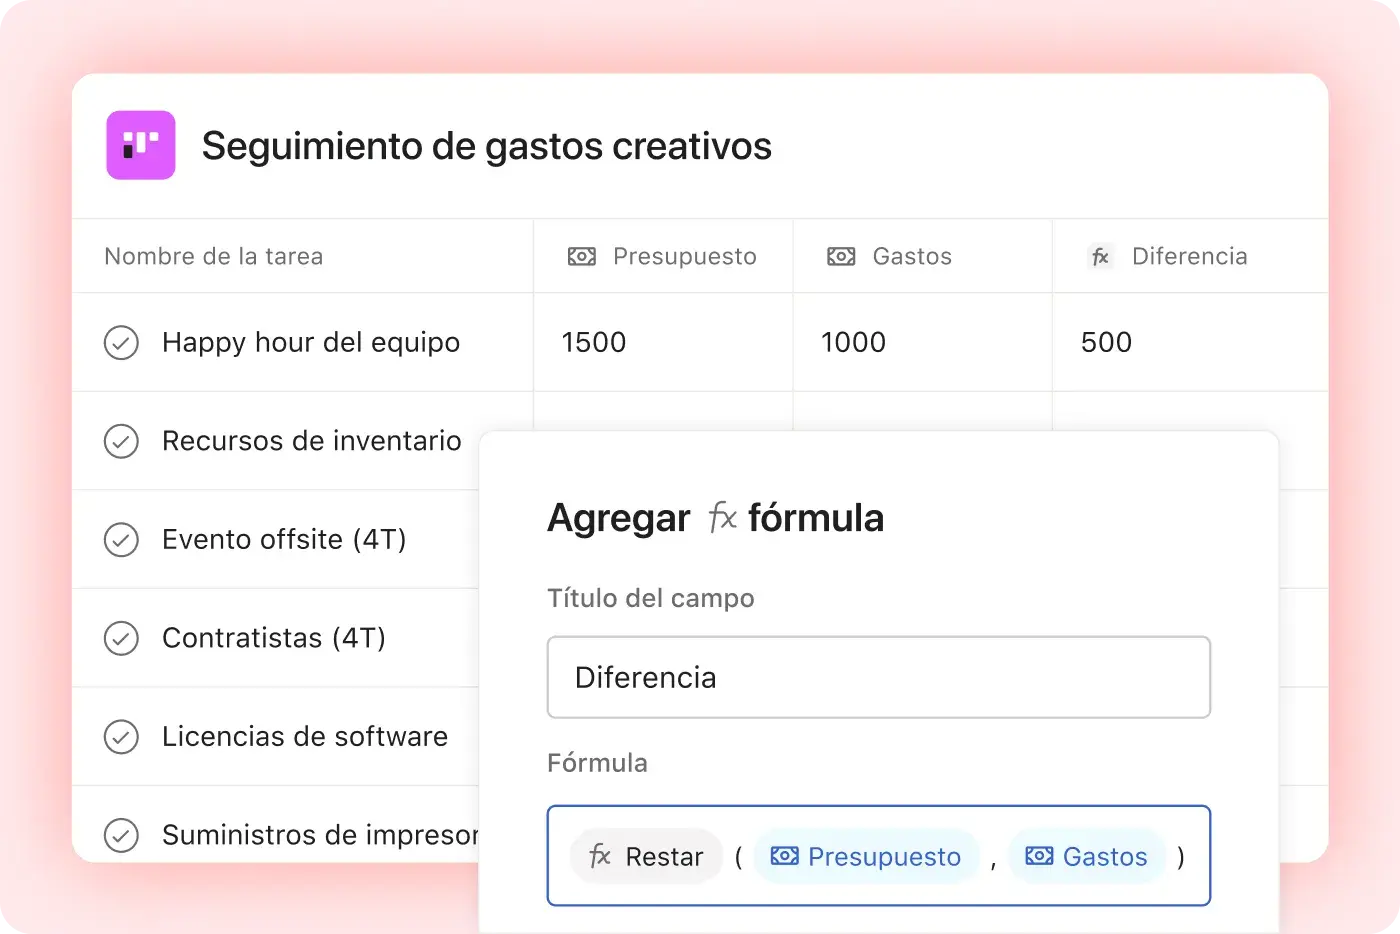Click the fx icon in the Restar chip
Viewport: 1400px width, 934px height.
(600, 856)
